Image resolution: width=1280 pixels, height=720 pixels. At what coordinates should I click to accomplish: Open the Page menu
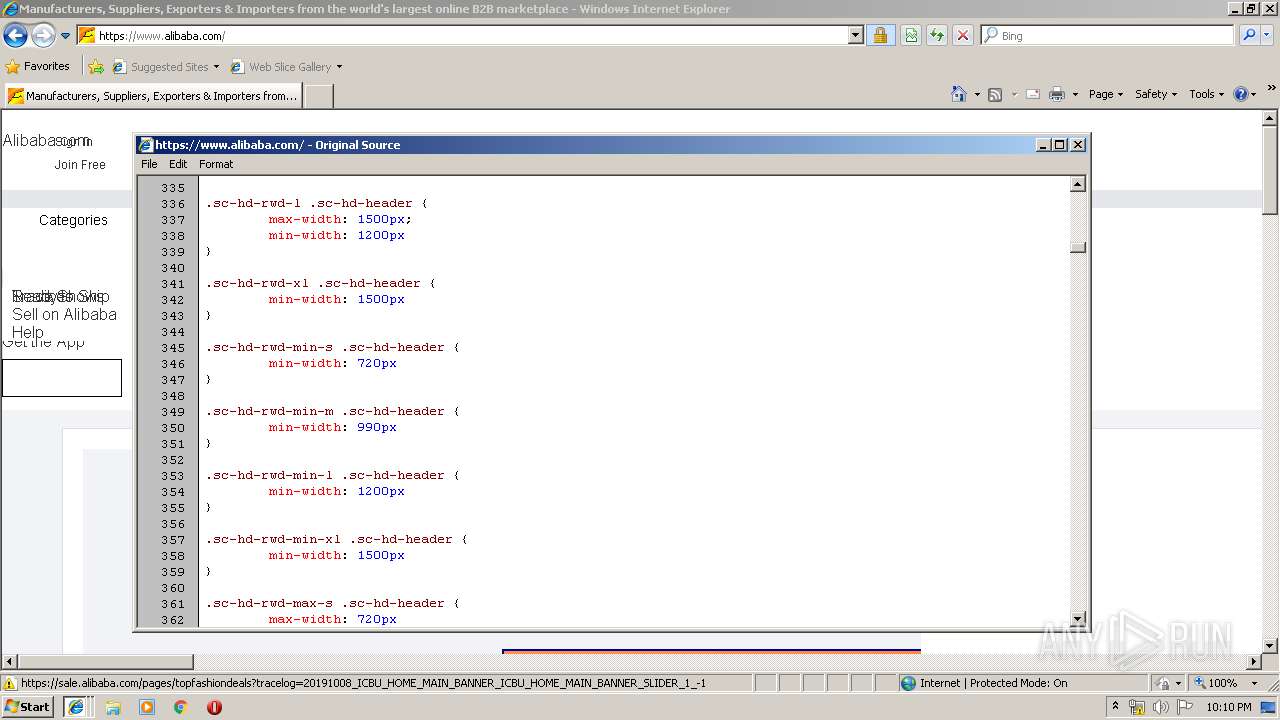tap(1105, 94)
